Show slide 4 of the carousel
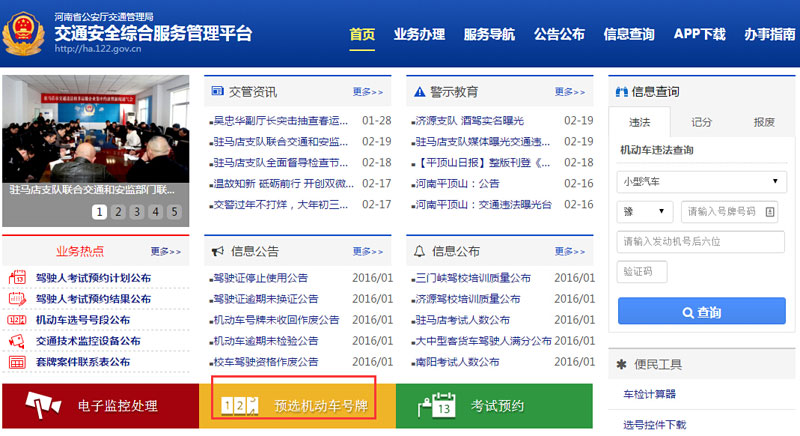The image size is (800, 436). point(156,212)
